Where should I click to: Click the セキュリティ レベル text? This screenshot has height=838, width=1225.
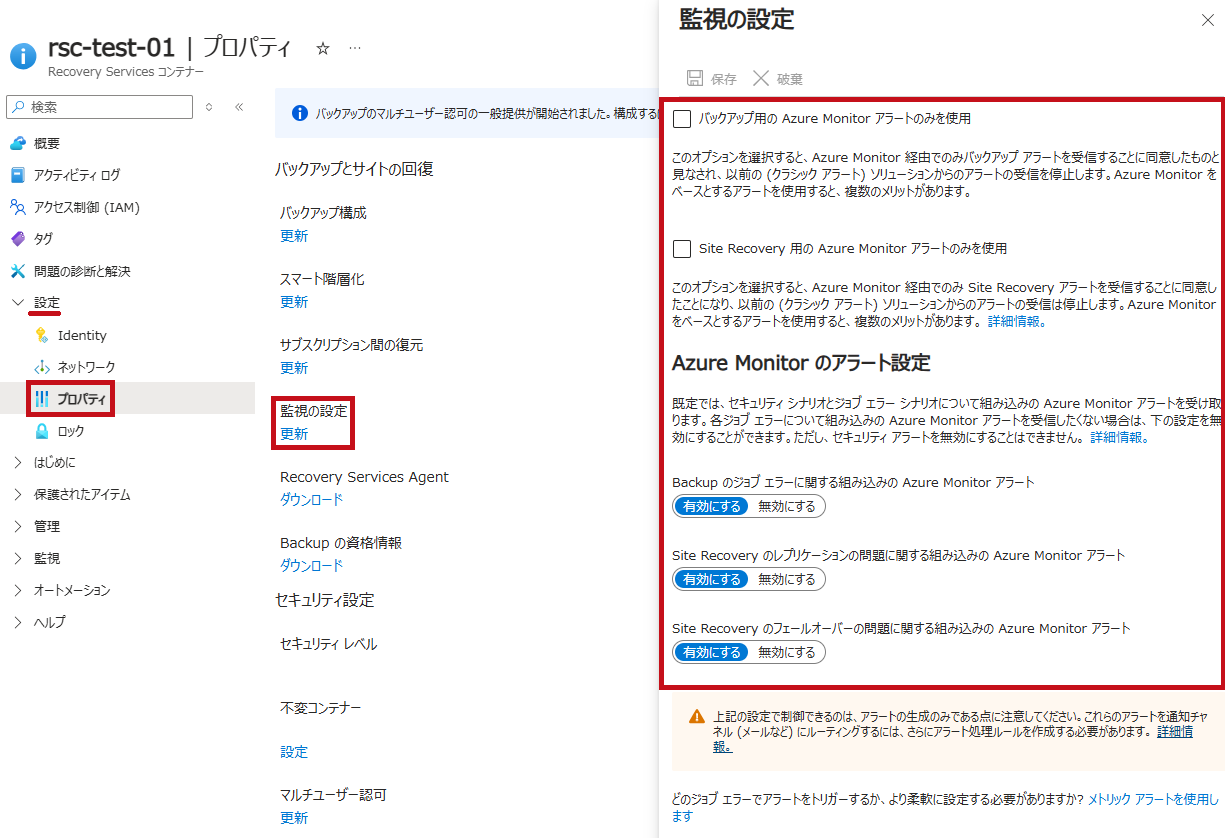pyautogui.click(x=329, y=644)
